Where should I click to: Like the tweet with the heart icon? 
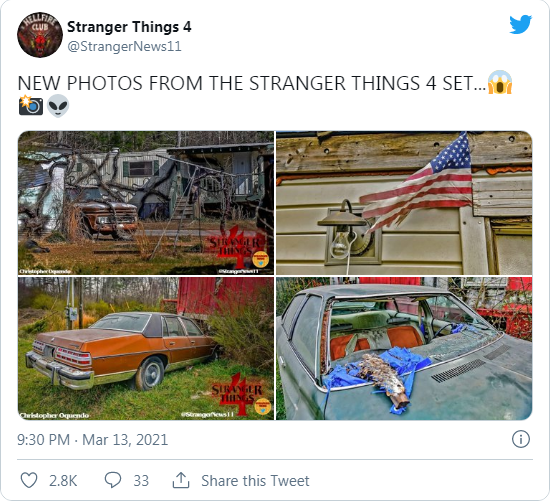tap(29, 481)
